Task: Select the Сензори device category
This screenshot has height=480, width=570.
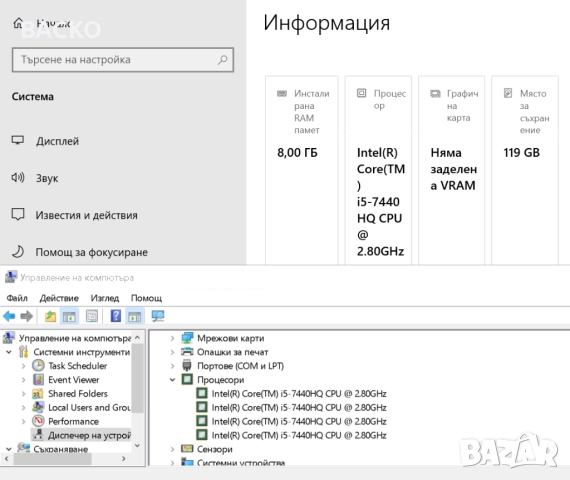Action: pyautogui.click(x=215, y=449)
